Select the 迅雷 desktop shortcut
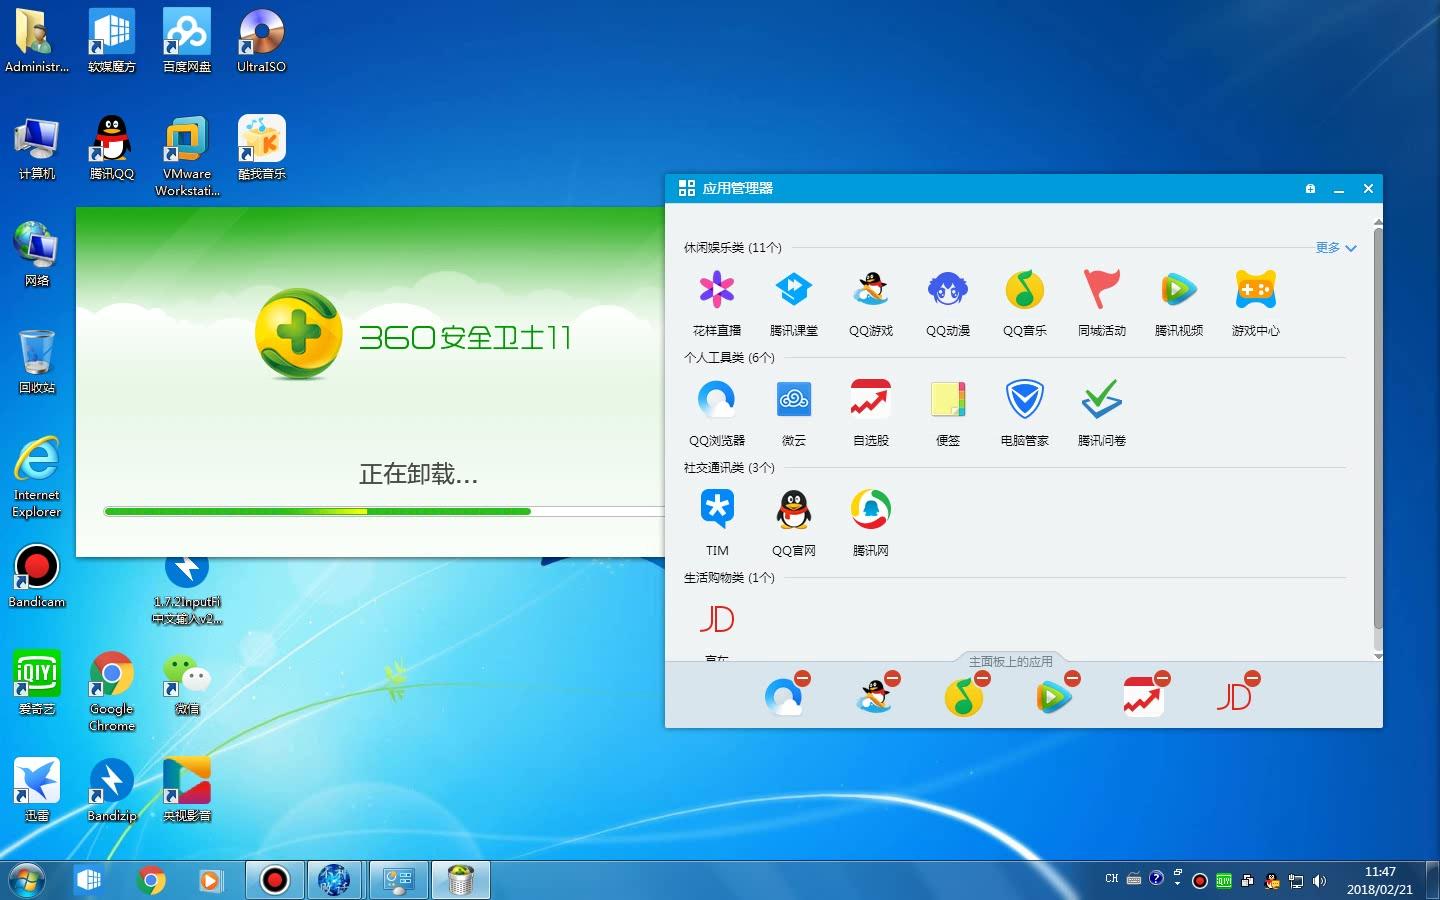Image resolution: width=1440 pixels, height=900 pixels. (37, 790)
